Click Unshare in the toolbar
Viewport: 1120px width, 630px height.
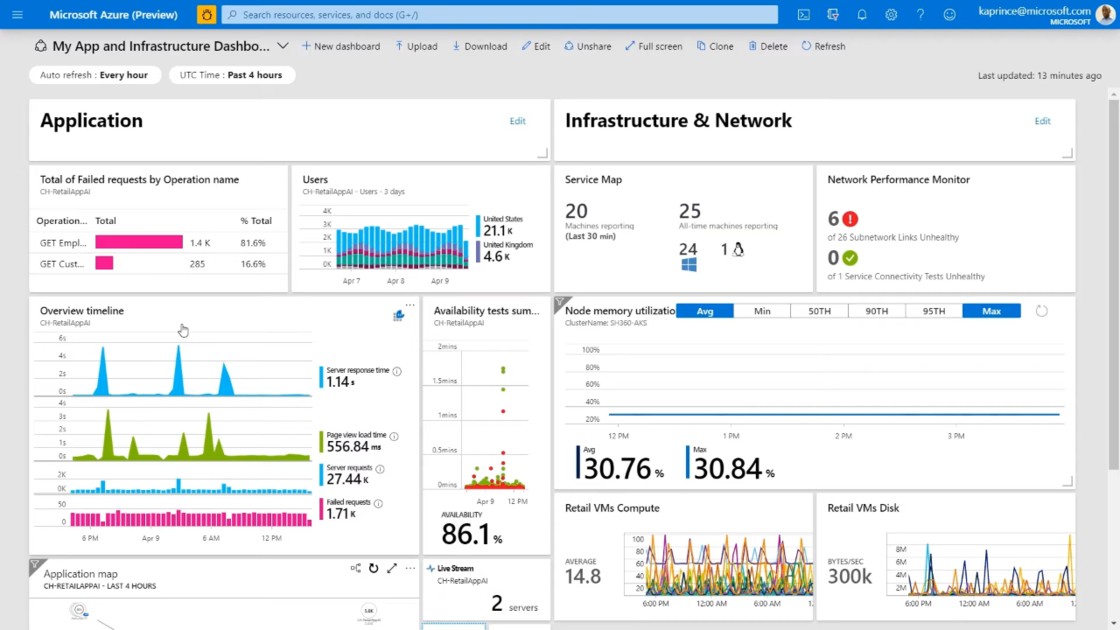pyautogui.click(x=588, y=46)
